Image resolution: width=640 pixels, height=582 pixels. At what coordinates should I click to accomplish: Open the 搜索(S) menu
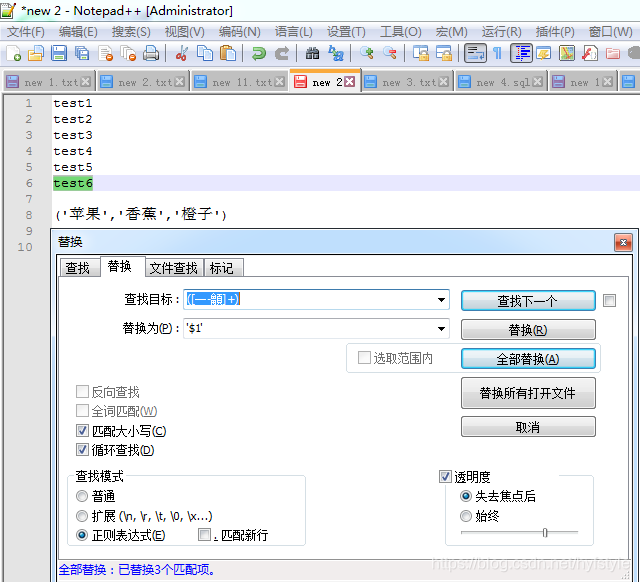tap(131, 32)
